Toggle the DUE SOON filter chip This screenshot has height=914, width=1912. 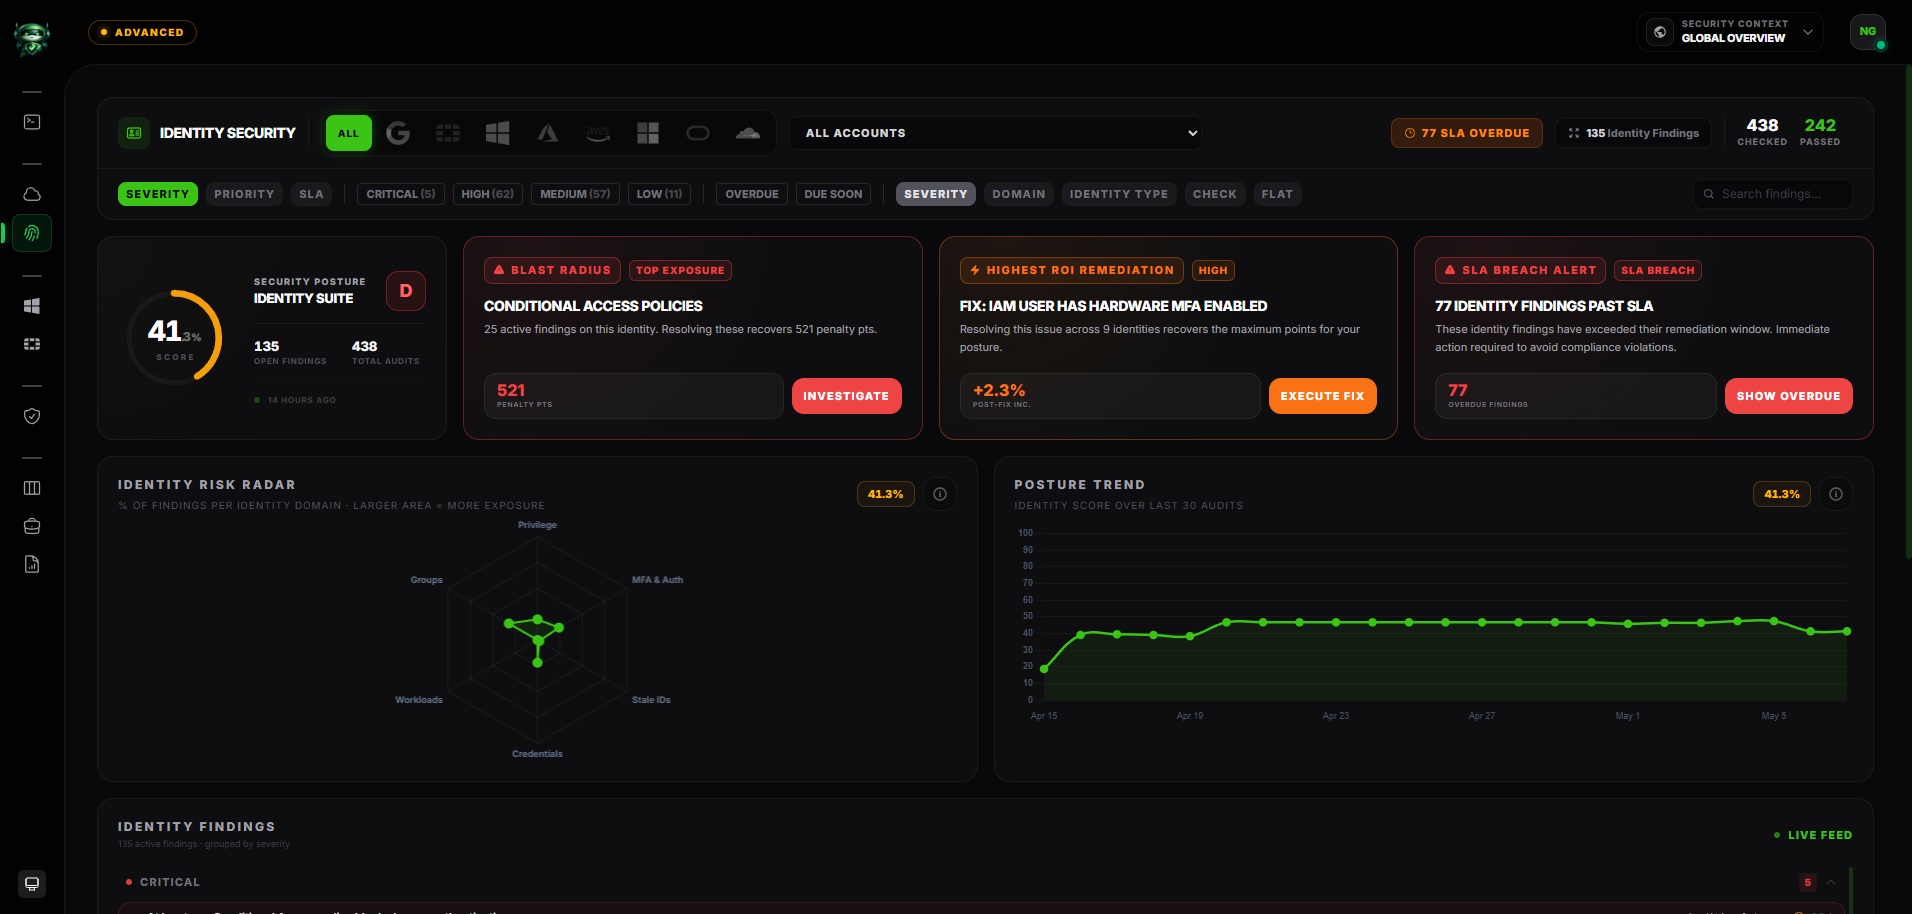click(x=833, y=194)
